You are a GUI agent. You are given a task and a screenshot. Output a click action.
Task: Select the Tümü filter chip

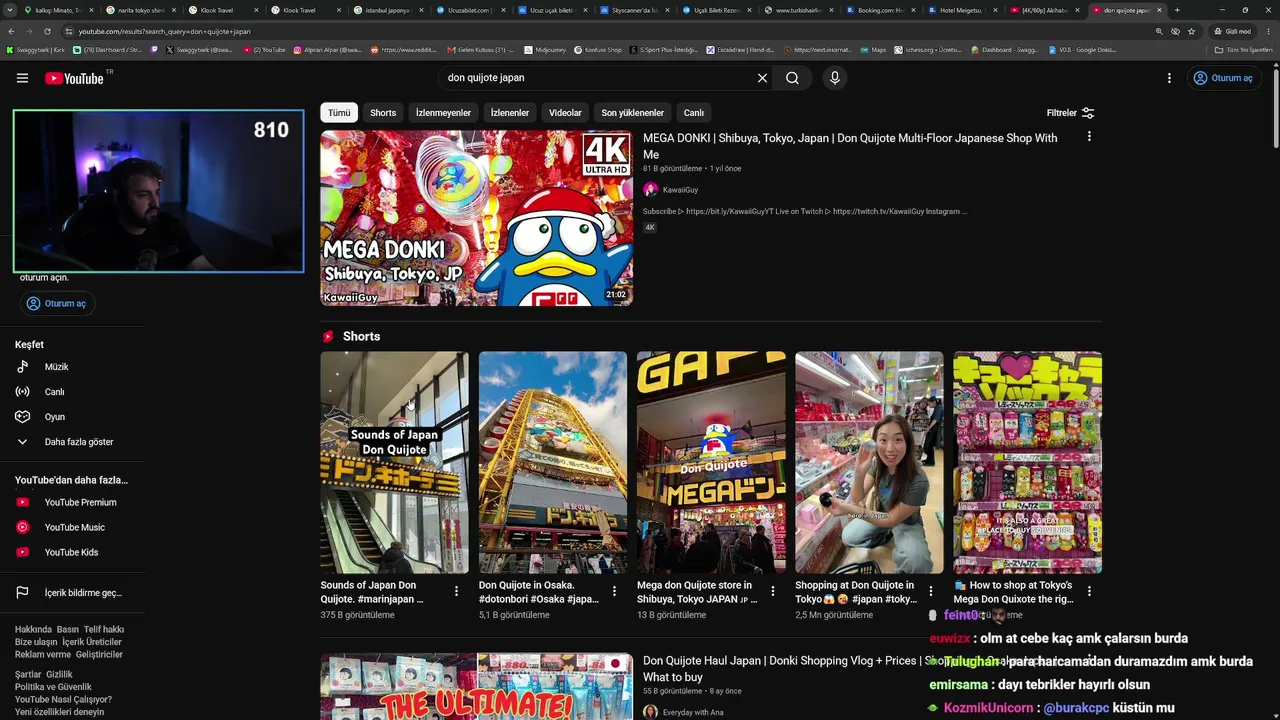(339, 113)
